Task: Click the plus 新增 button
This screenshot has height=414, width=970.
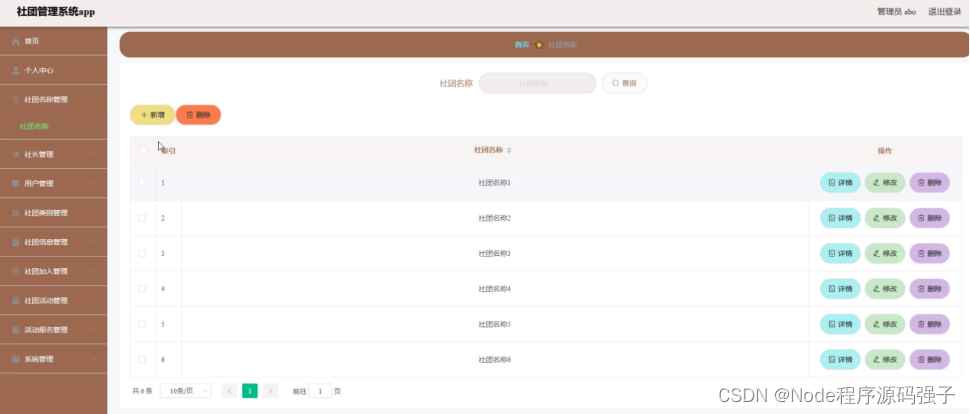Action: click(x=152, y=114)
